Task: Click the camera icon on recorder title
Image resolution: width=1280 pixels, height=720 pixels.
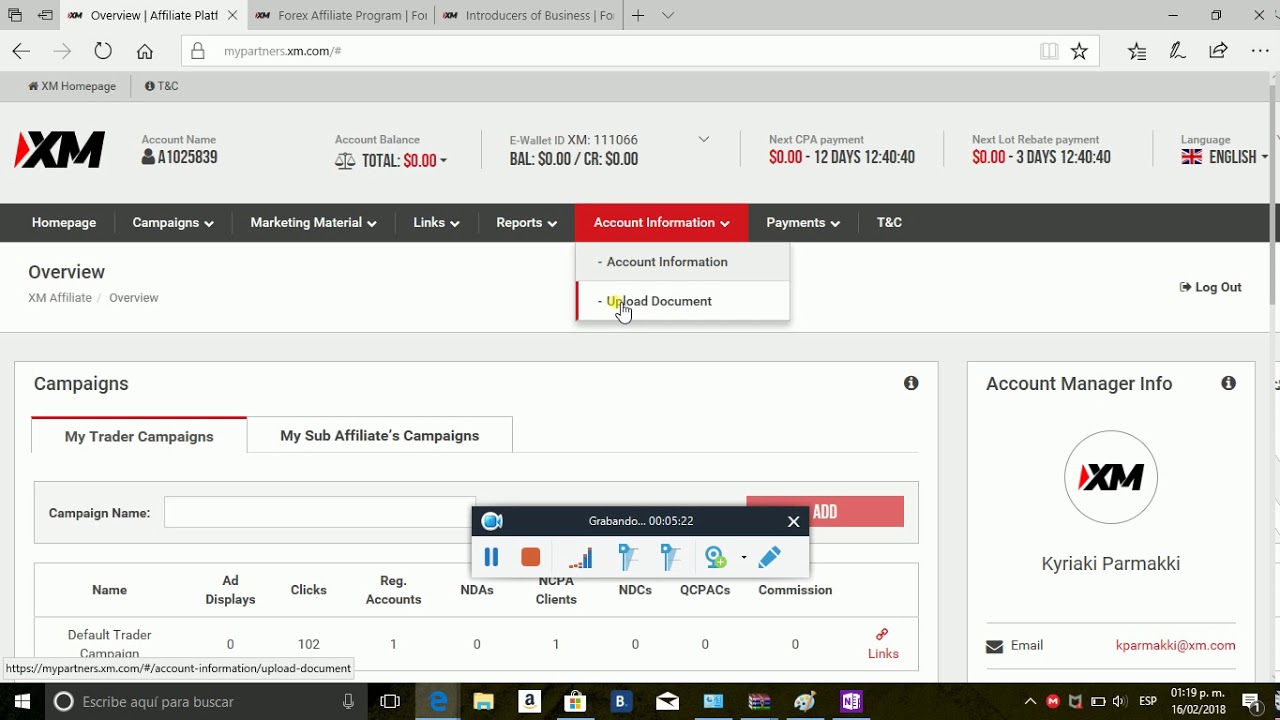Action: tap(492, 521)
